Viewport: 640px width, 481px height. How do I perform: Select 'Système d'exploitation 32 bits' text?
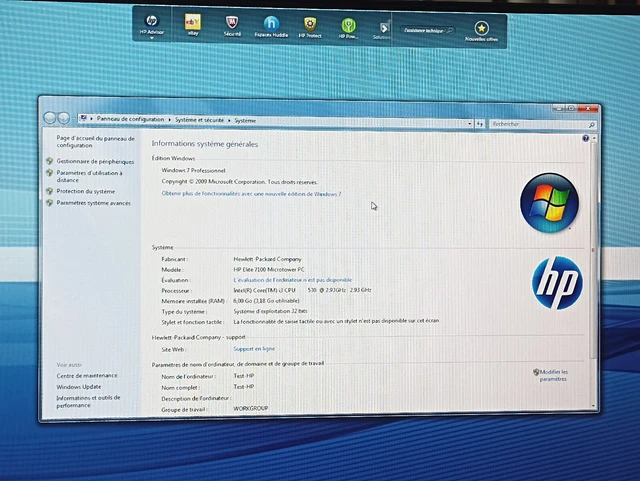tap(270, 311)
